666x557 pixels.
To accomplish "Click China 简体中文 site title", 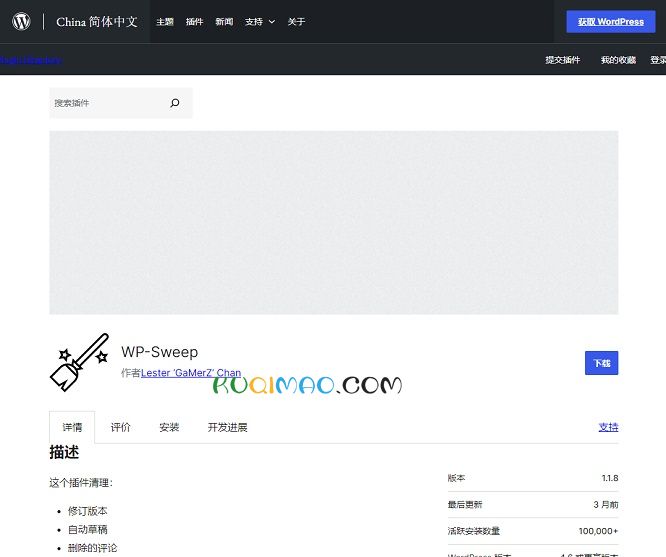I will coord(97,22).
